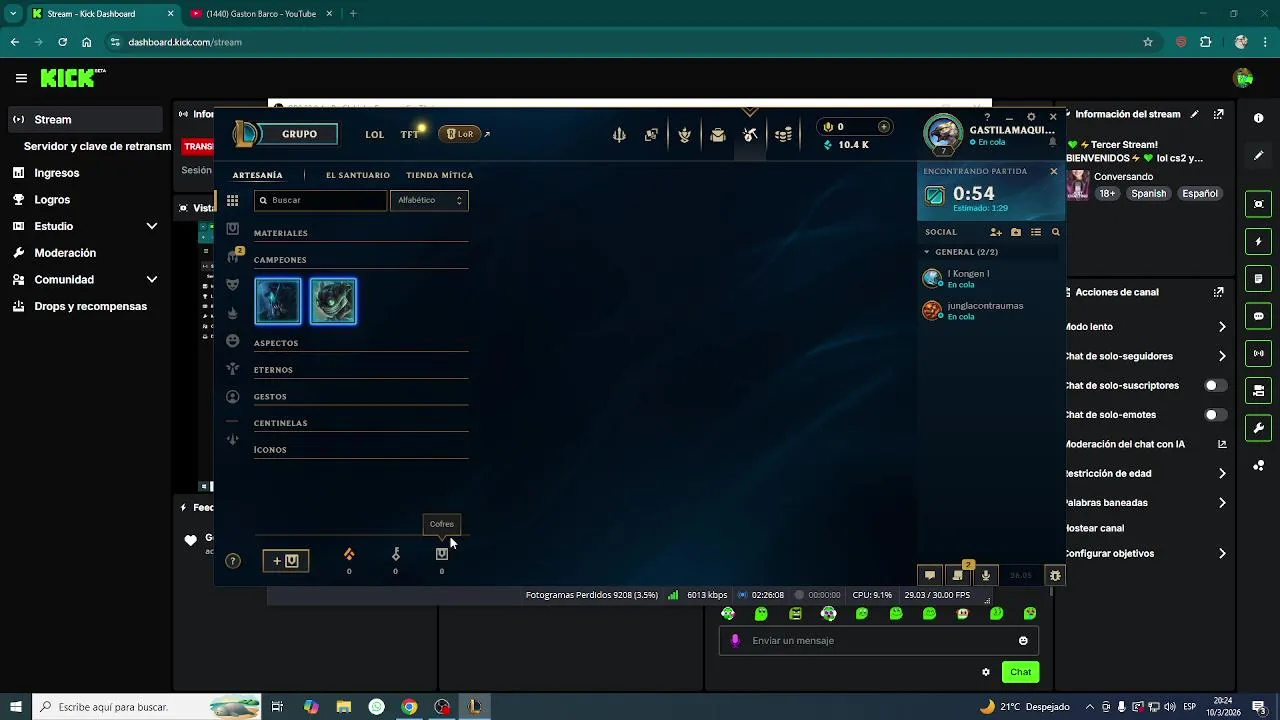The width and height of the screenshot is (1280, 720).
Task: Open Drops y recompensas in Kick sidebar
Action: point(90,307)
